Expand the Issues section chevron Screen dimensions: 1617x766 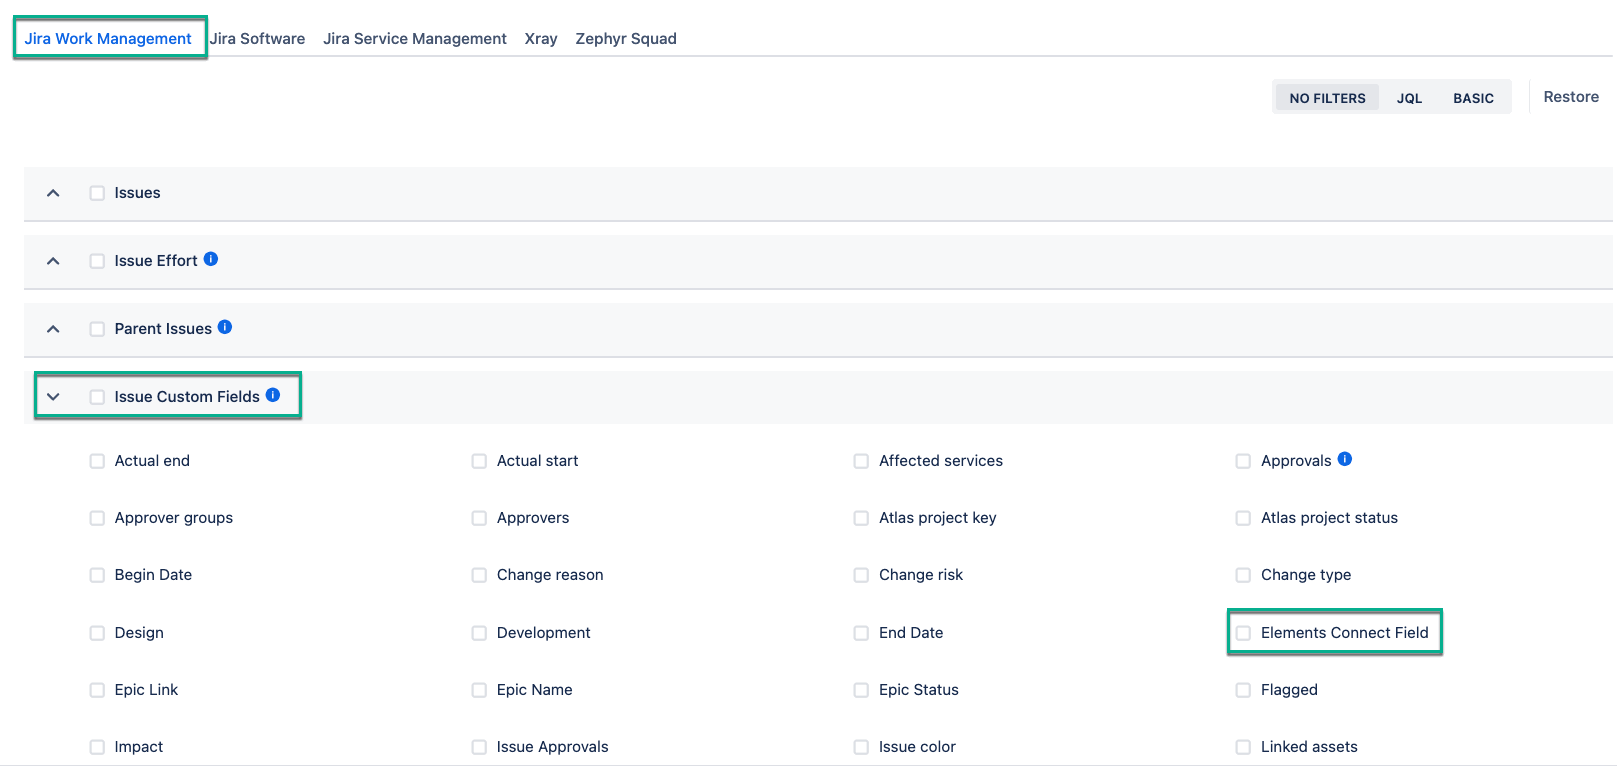tap(54, 193)
